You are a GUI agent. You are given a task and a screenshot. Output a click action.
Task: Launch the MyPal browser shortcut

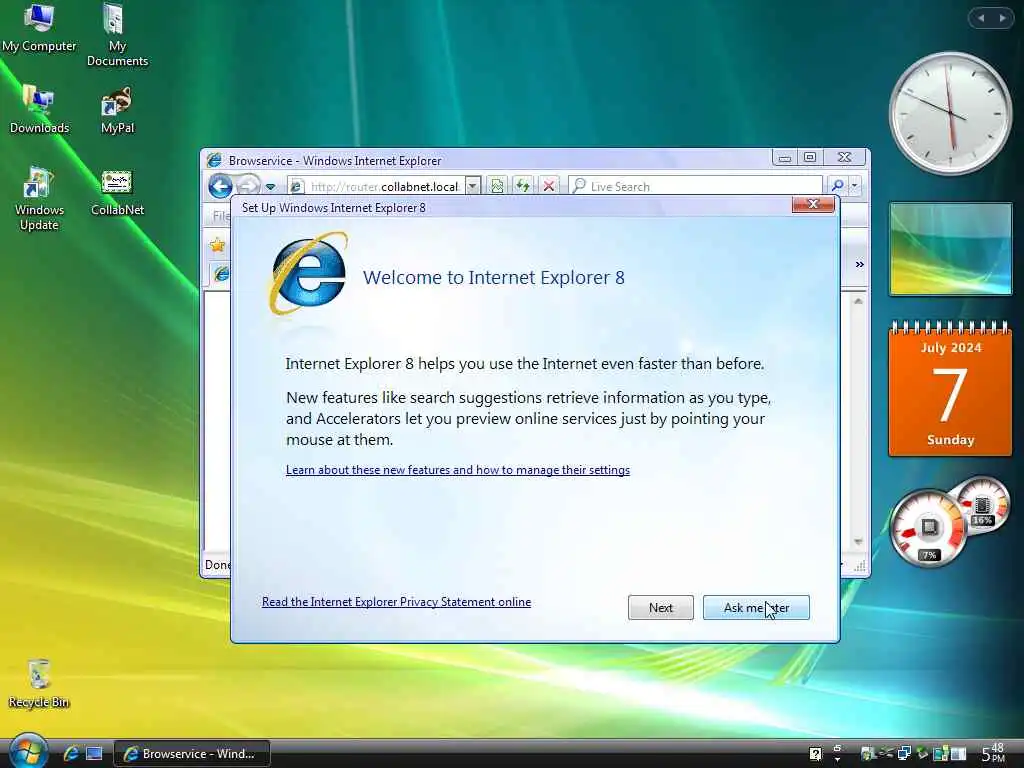click(117, 109)
